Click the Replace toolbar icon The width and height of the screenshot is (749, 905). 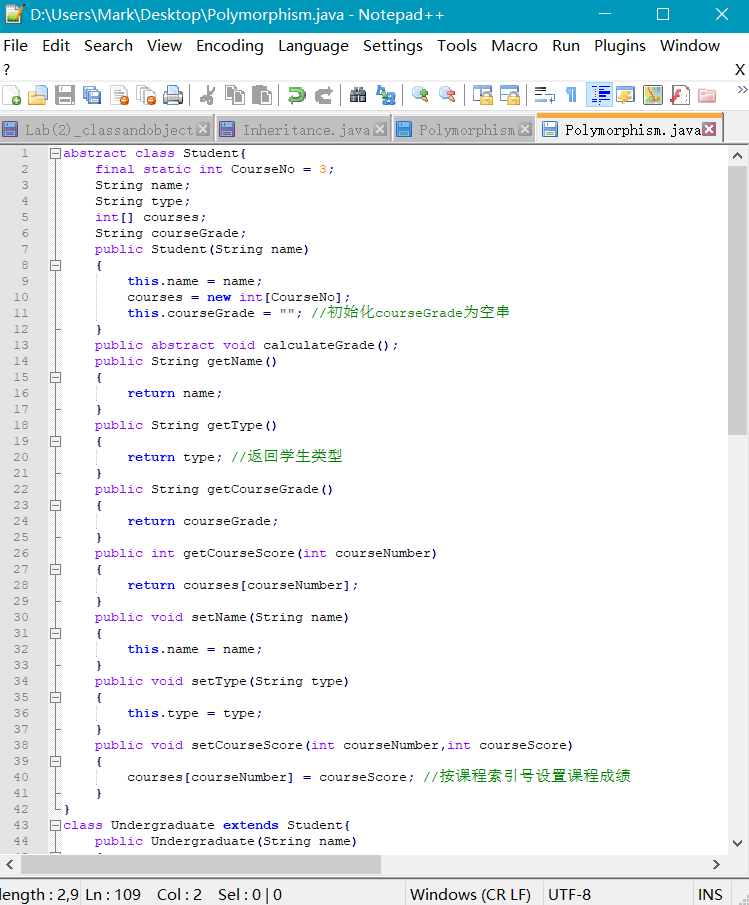pyautogui.click(x=385, y=95)
